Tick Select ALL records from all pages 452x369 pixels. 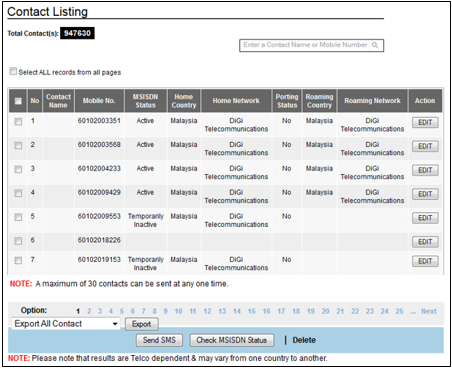pyautogui.click(x=13, y=71)
